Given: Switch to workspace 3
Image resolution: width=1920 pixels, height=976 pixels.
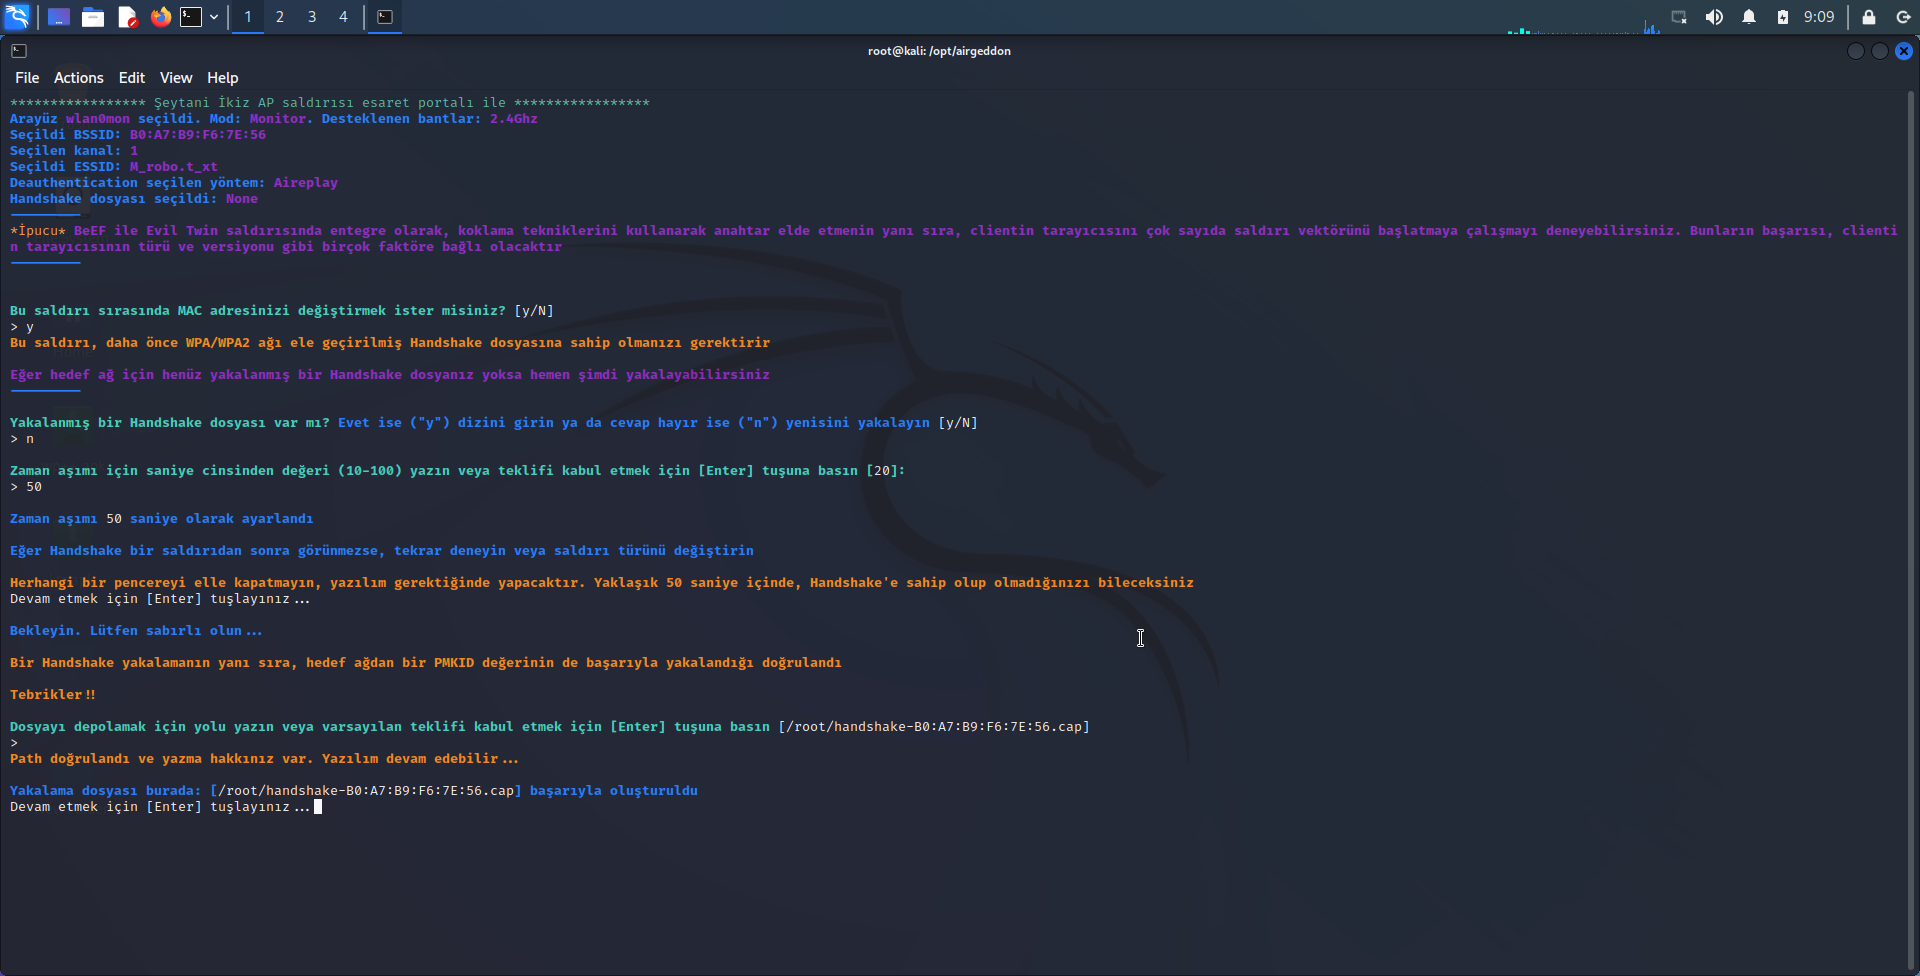Looking at the screenshot, I should (312, 17).
